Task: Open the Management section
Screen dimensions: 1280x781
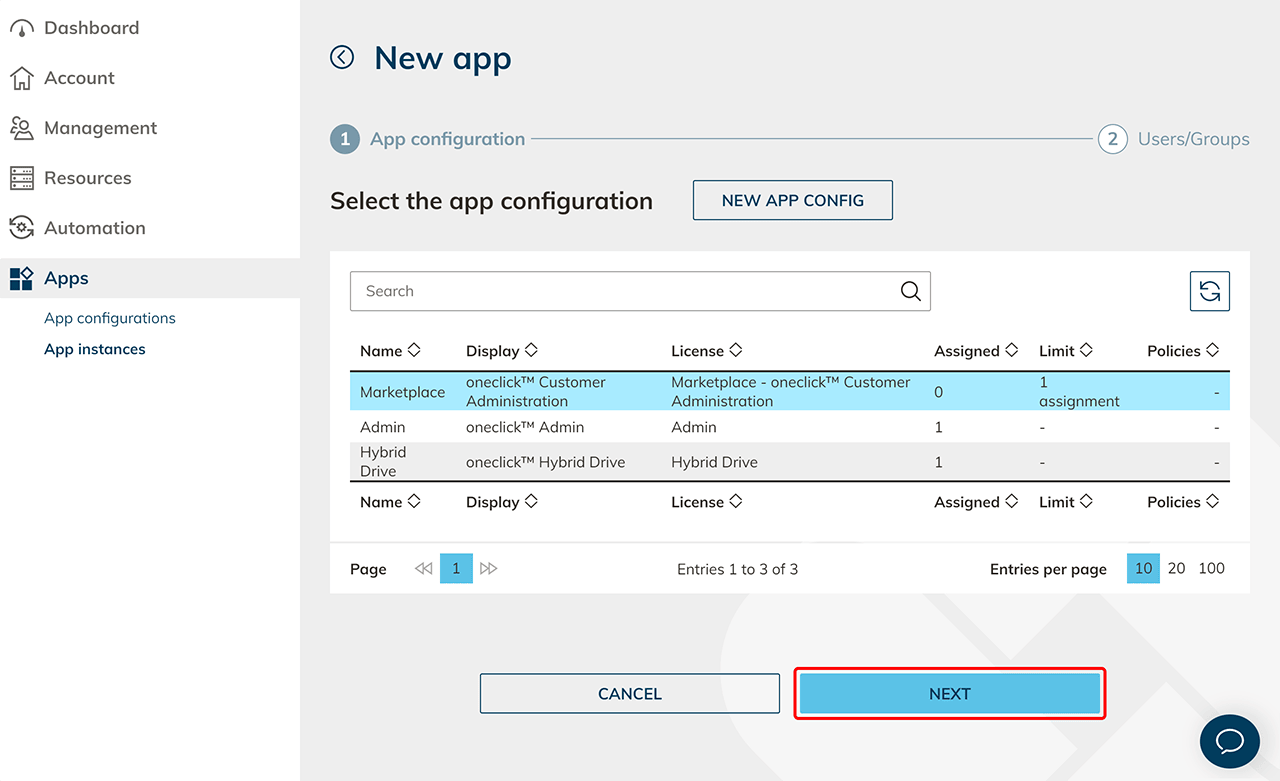Action: (x=100, y=128)
